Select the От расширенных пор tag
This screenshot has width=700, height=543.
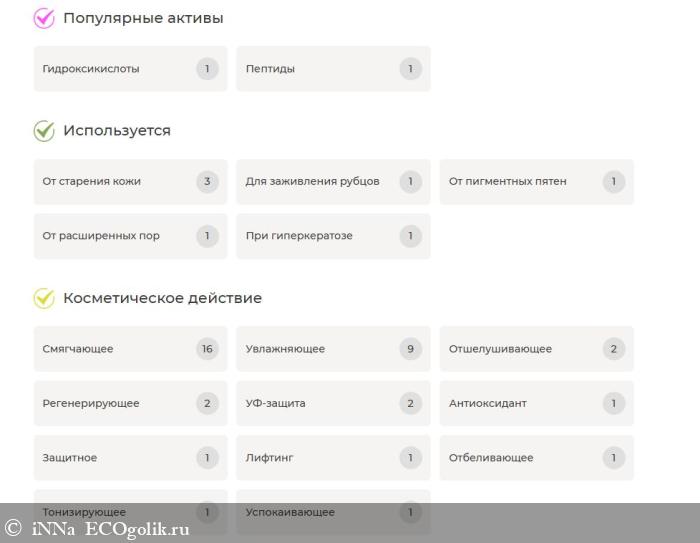(130, 236)
